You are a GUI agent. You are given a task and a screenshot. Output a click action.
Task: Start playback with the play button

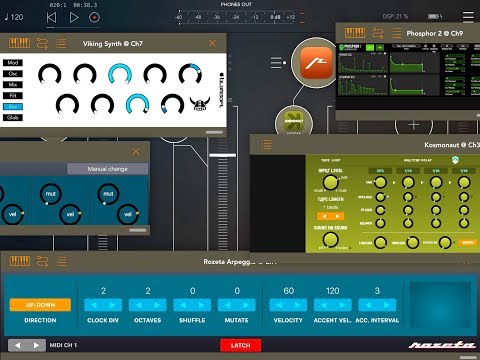74,17
